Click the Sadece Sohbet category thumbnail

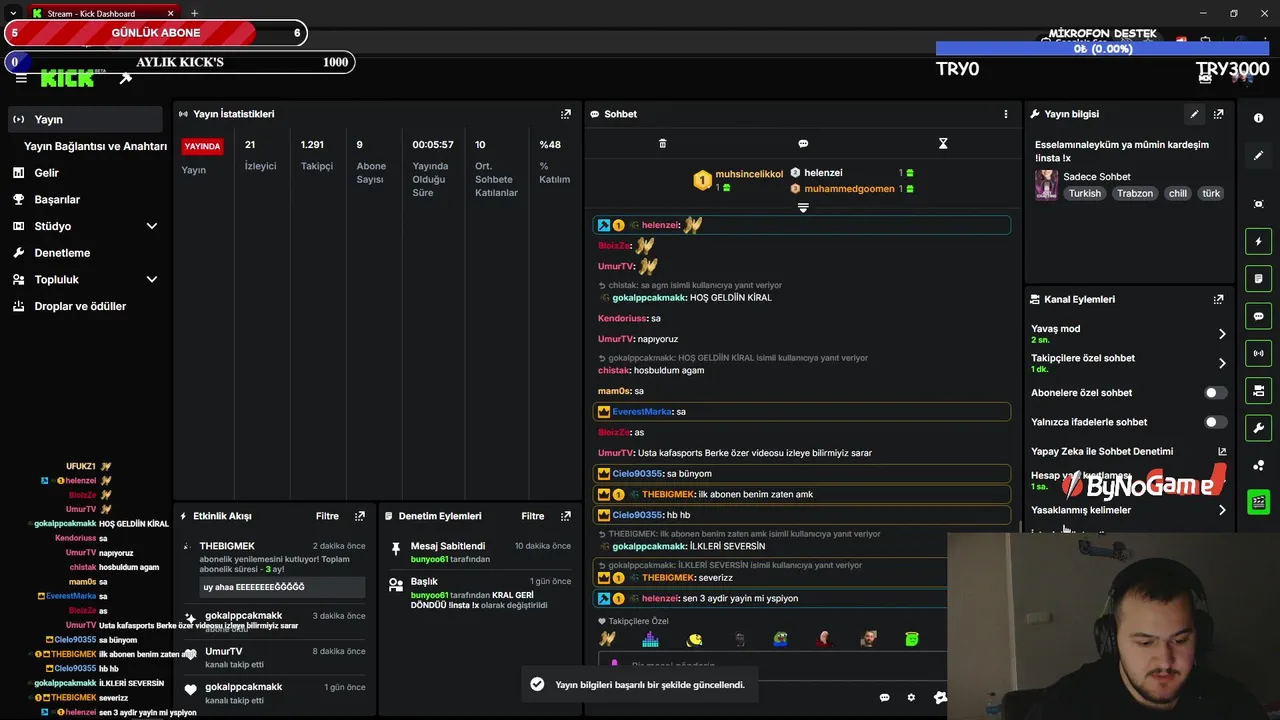[x=1046, y=185]
